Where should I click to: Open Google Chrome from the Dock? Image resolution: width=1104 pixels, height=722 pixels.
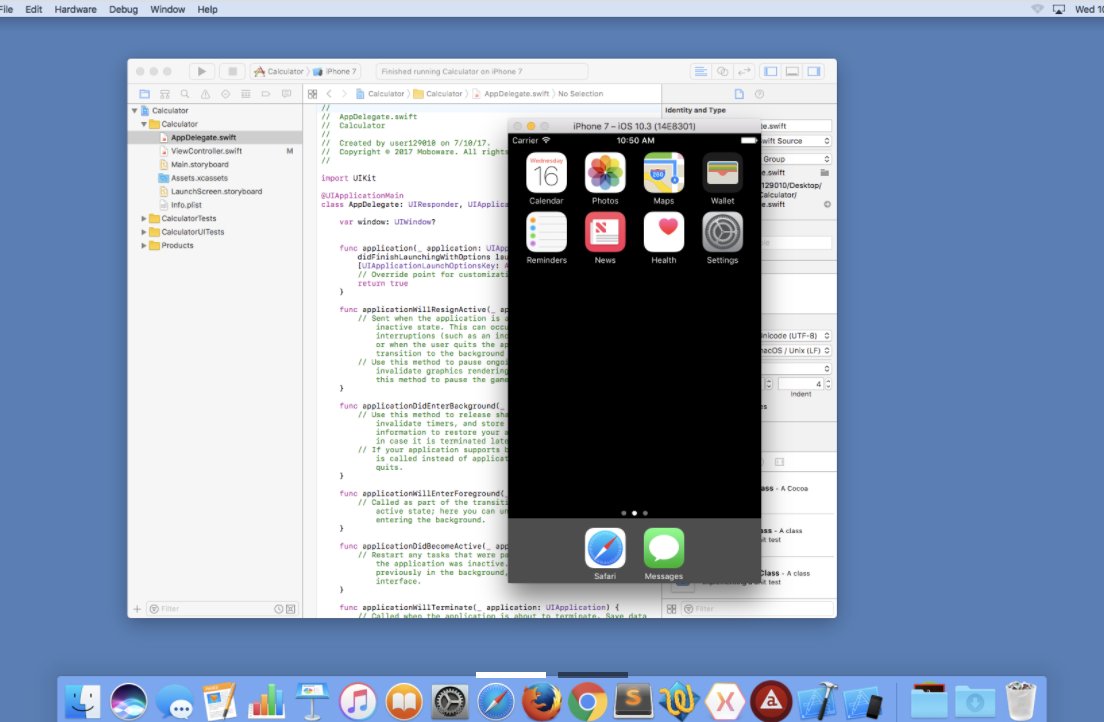pos(587,702)
